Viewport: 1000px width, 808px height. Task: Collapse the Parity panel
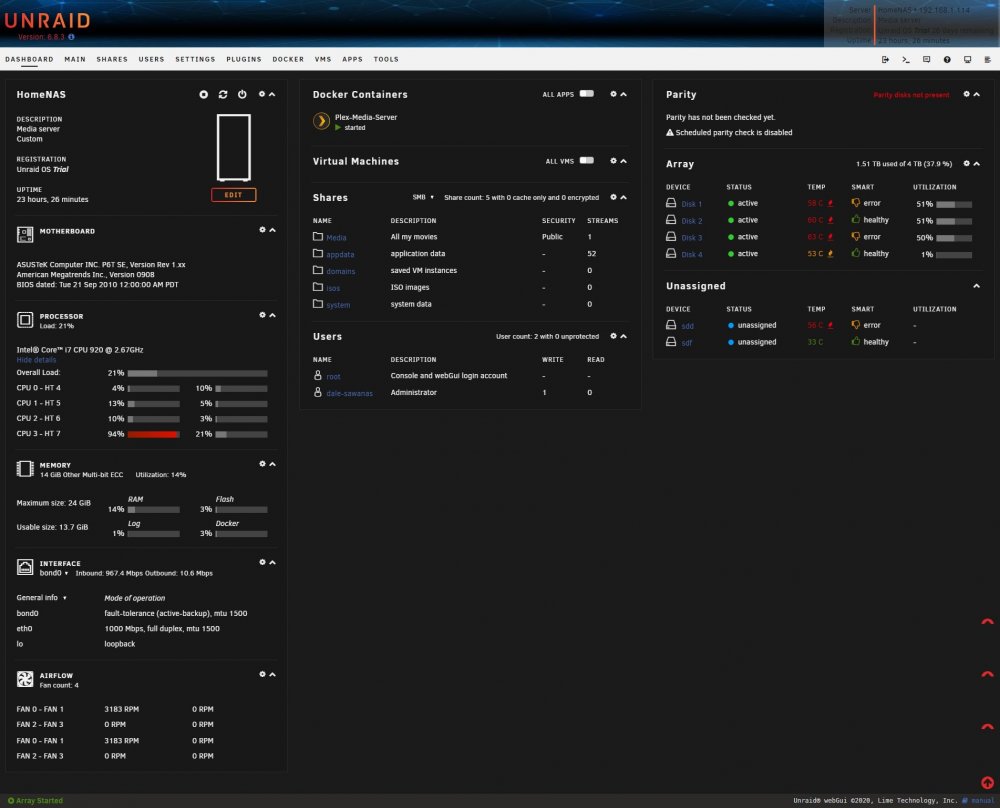coord(976,94)
